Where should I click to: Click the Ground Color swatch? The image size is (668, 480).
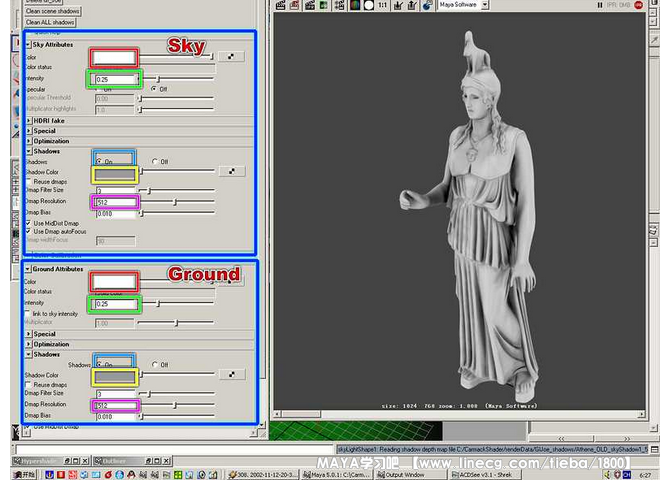pos(114,282)
